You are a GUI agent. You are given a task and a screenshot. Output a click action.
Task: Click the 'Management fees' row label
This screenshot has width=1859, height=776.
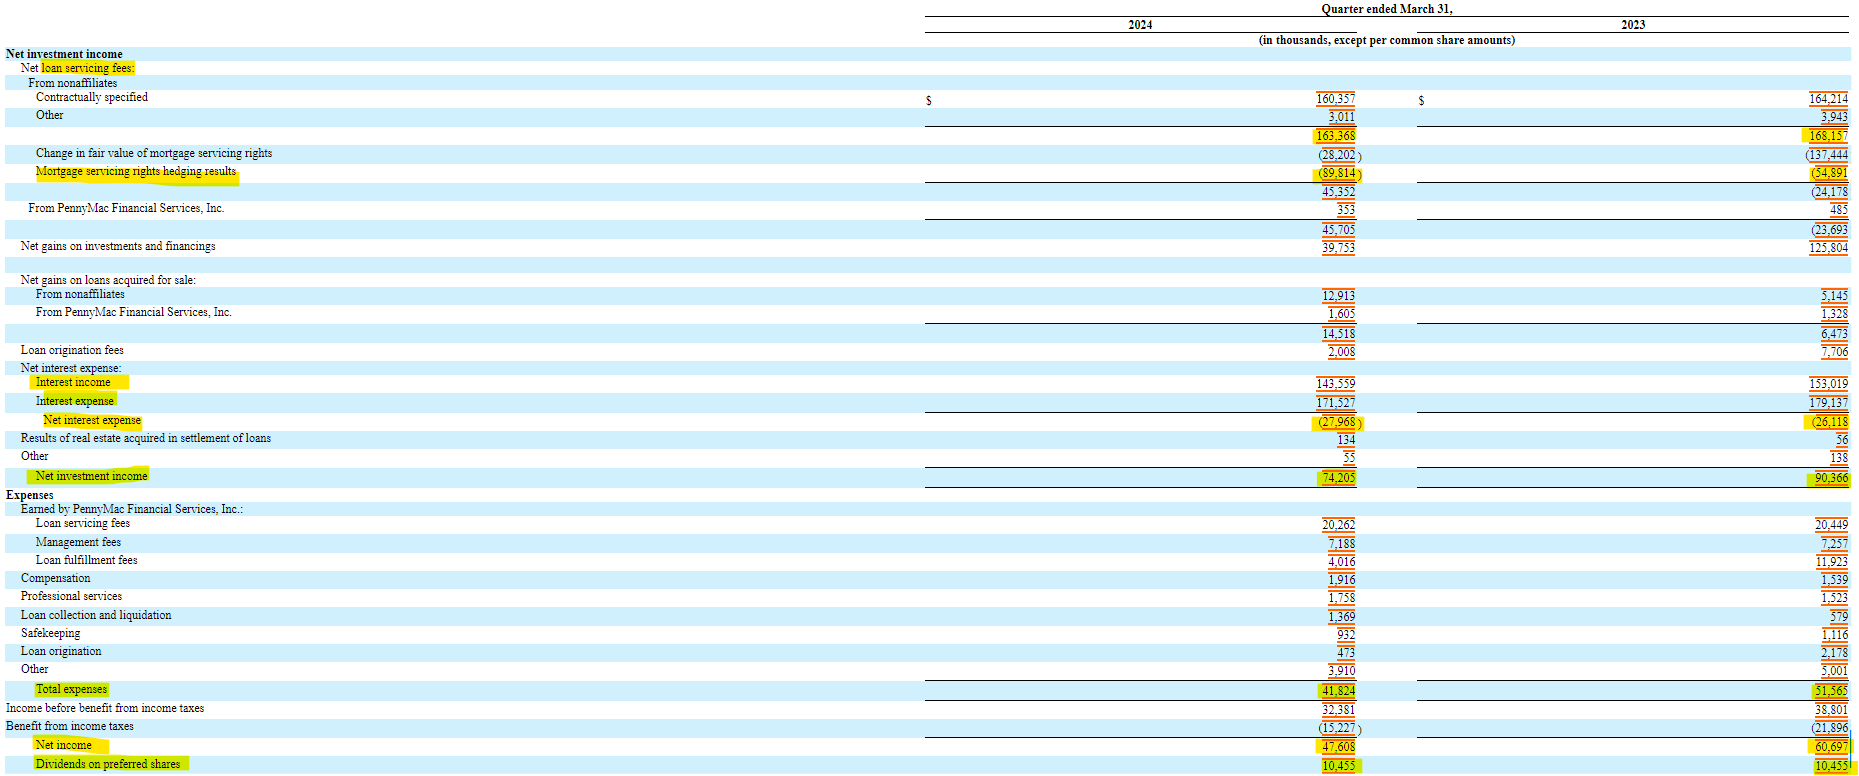coord(78,542)
